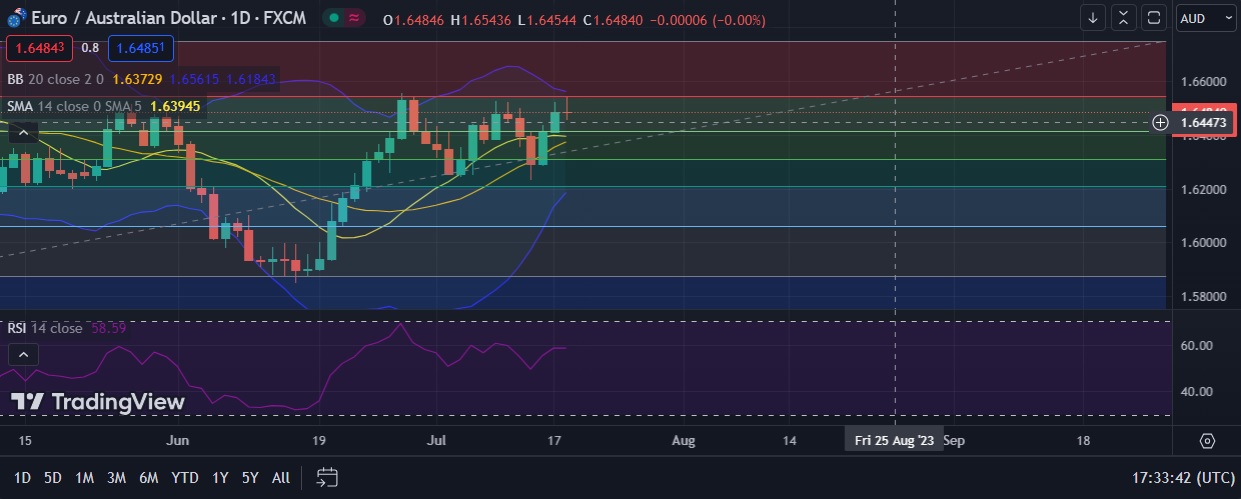1241x499 pixels.
Task: Set the range to All
Action: [281, 478]
